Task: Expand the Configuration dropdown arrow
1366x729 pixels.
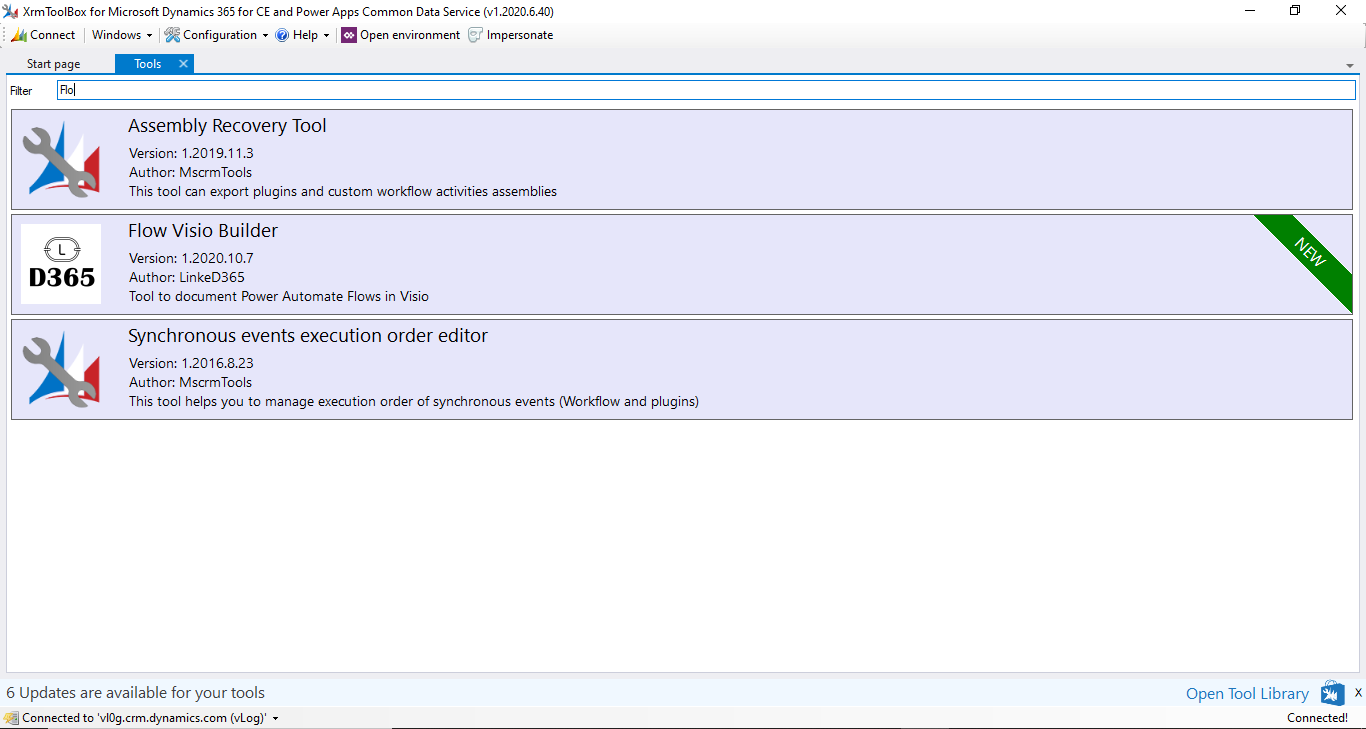Action: point(265,35)
